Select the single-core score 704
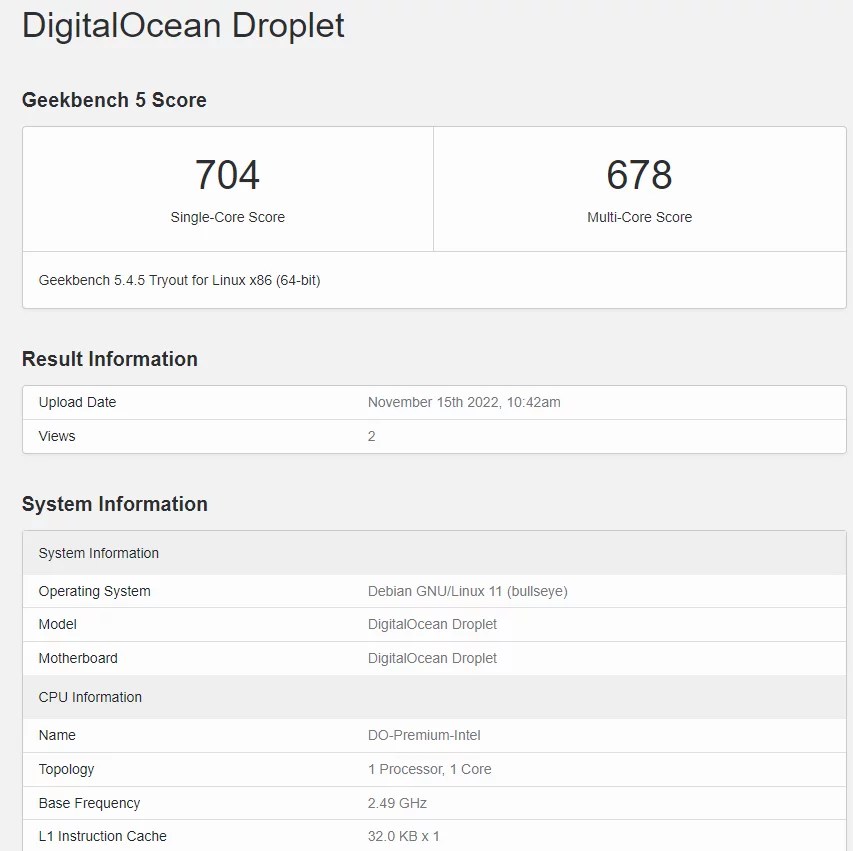 click(x=227, y=175)
